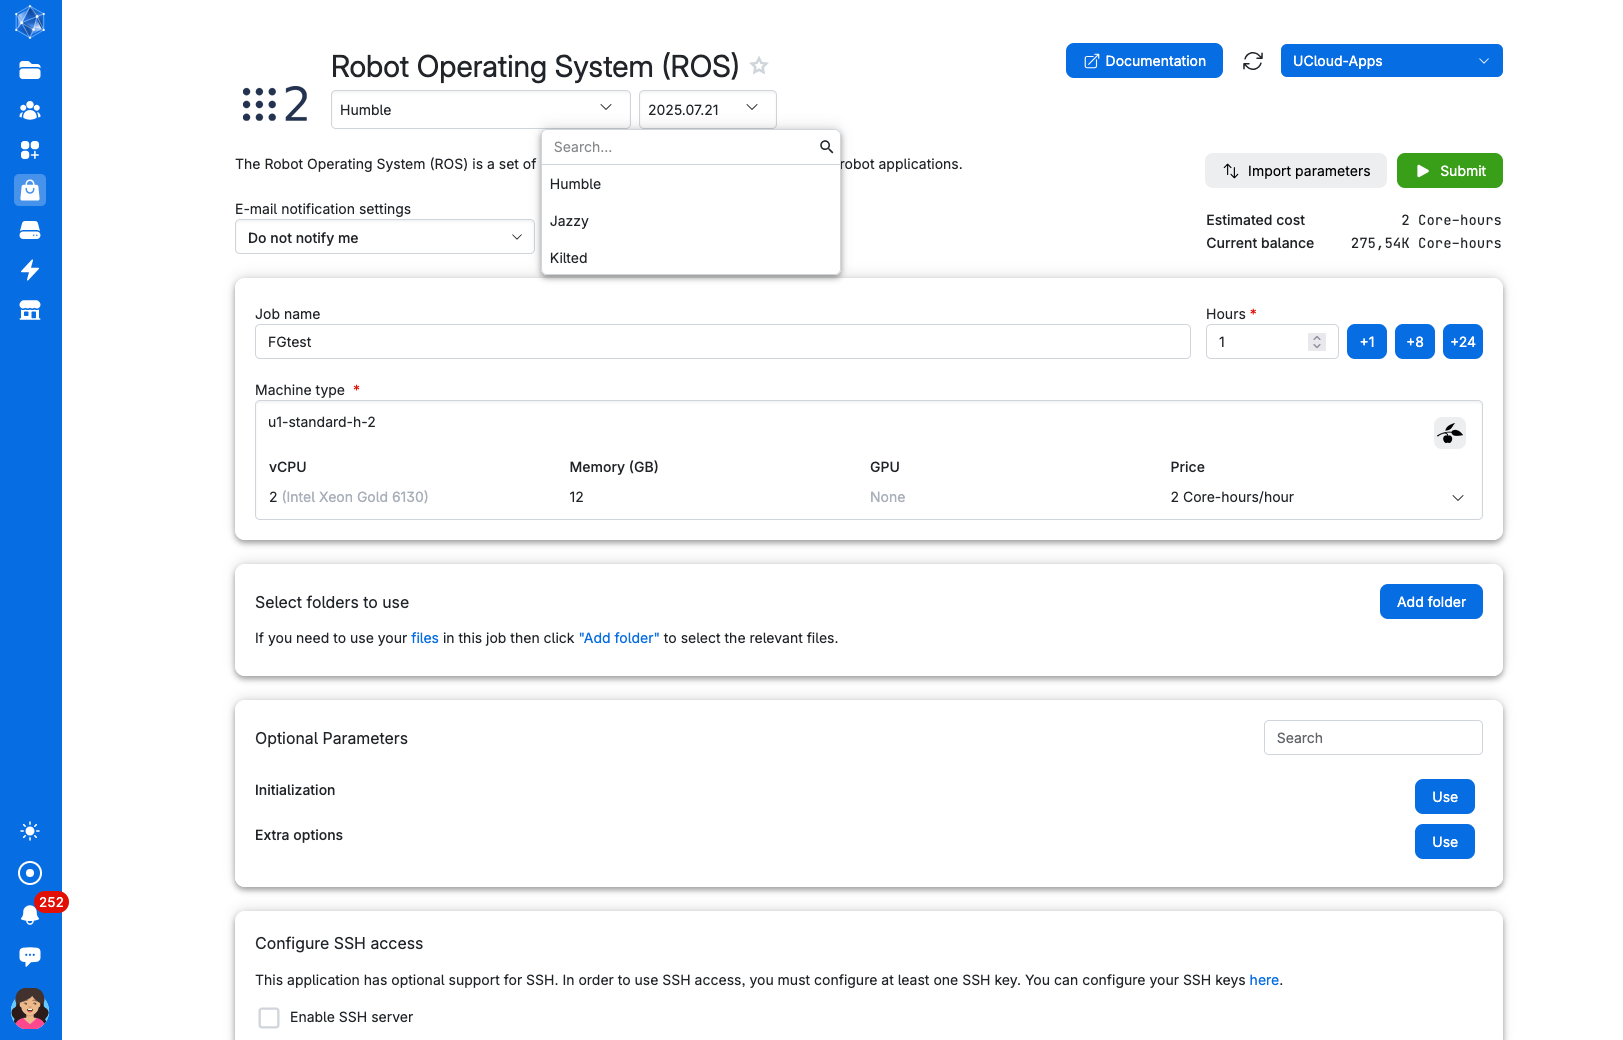Submit the job
This screenshot has width=1623, height=1040.
coord(1449,171)
